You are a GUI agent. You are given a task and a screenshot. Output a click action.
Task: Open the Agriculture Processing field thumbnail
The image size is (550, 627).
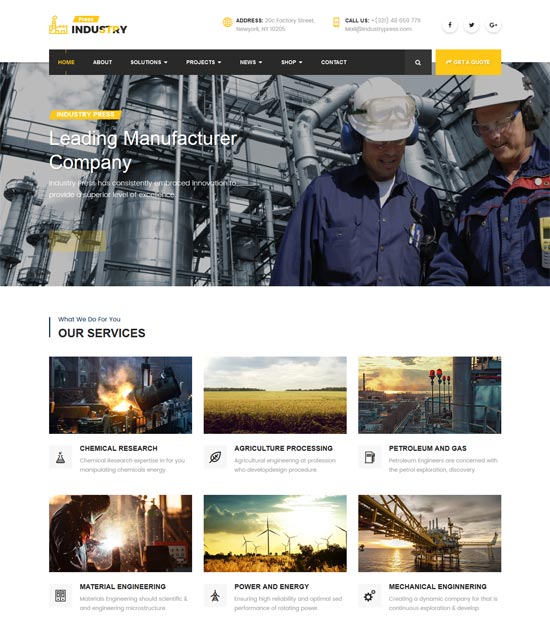pos(275,395)
